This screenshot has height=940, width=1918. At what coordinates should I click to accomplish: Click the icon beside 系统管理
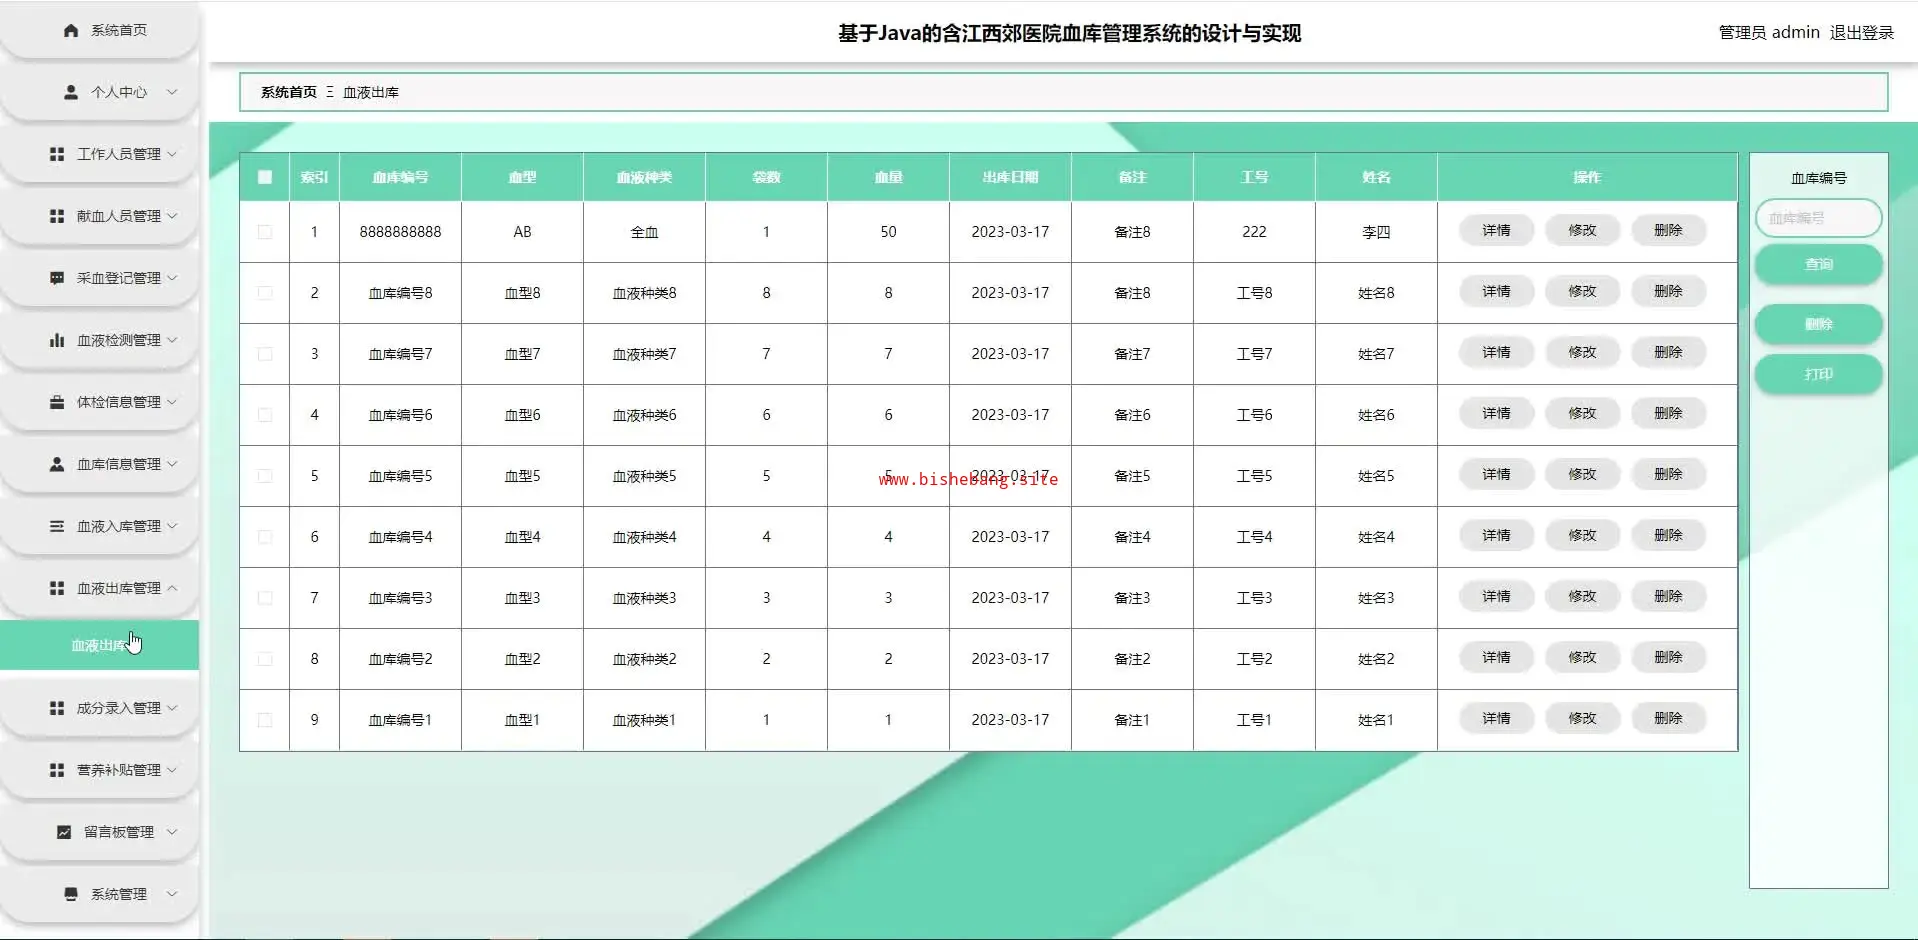(71, 894)
